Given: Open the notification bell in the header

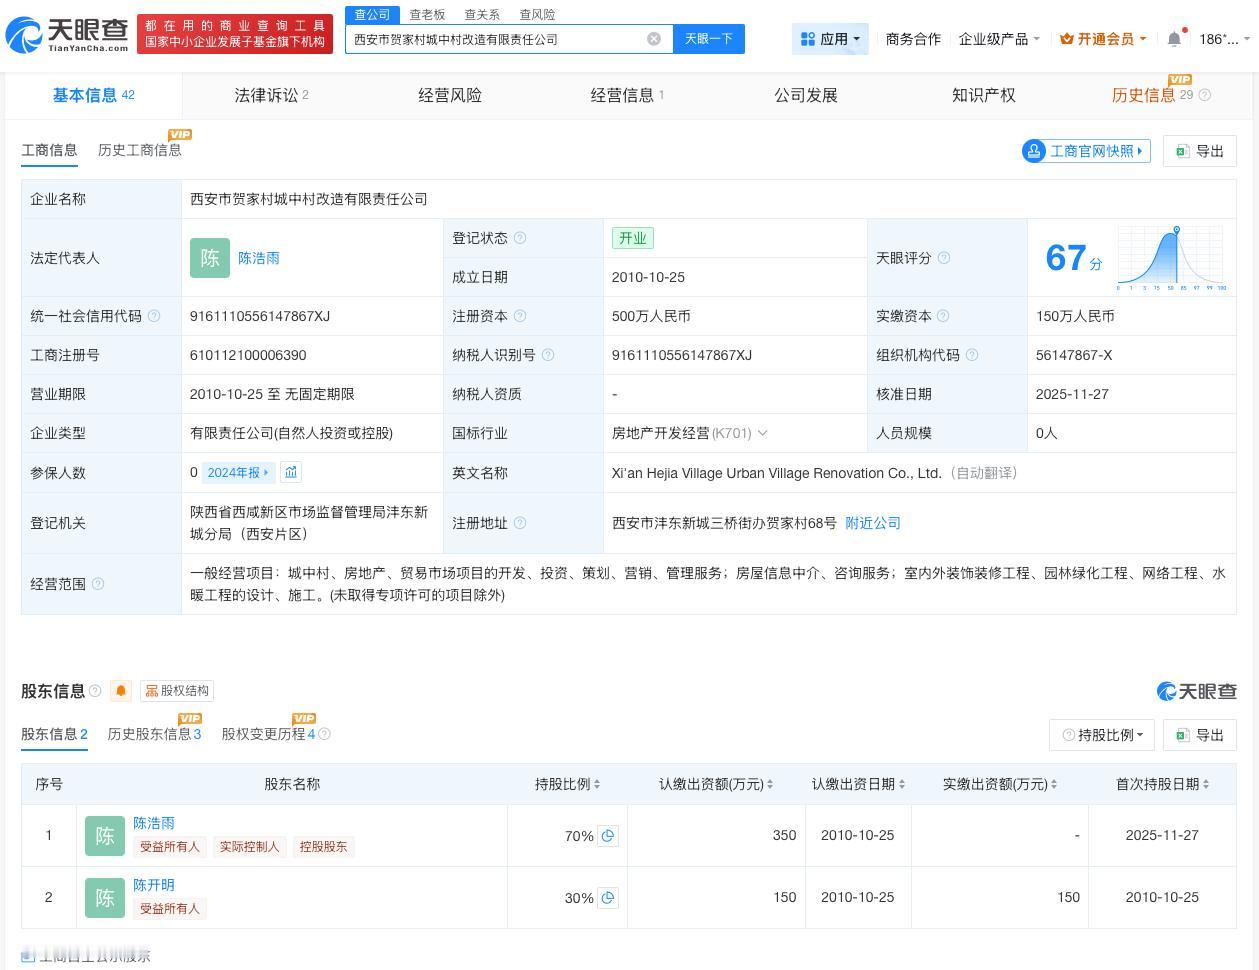Looking at the screenshot, I should [x=1174, y=39].
